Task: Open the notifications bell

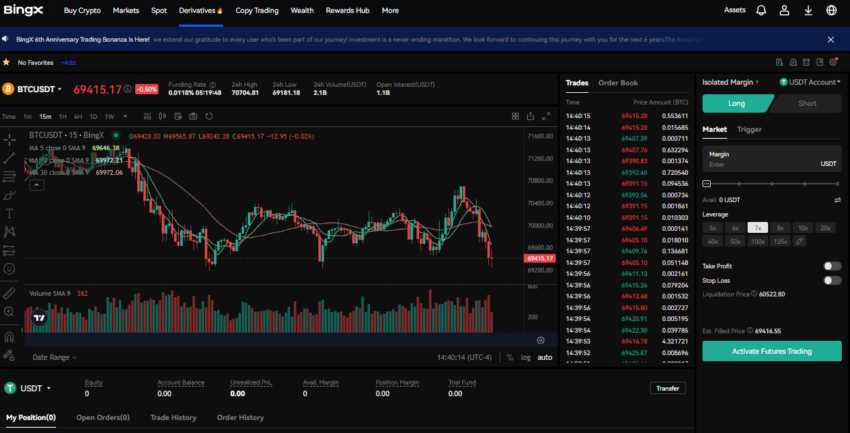Action: (761, 10)
